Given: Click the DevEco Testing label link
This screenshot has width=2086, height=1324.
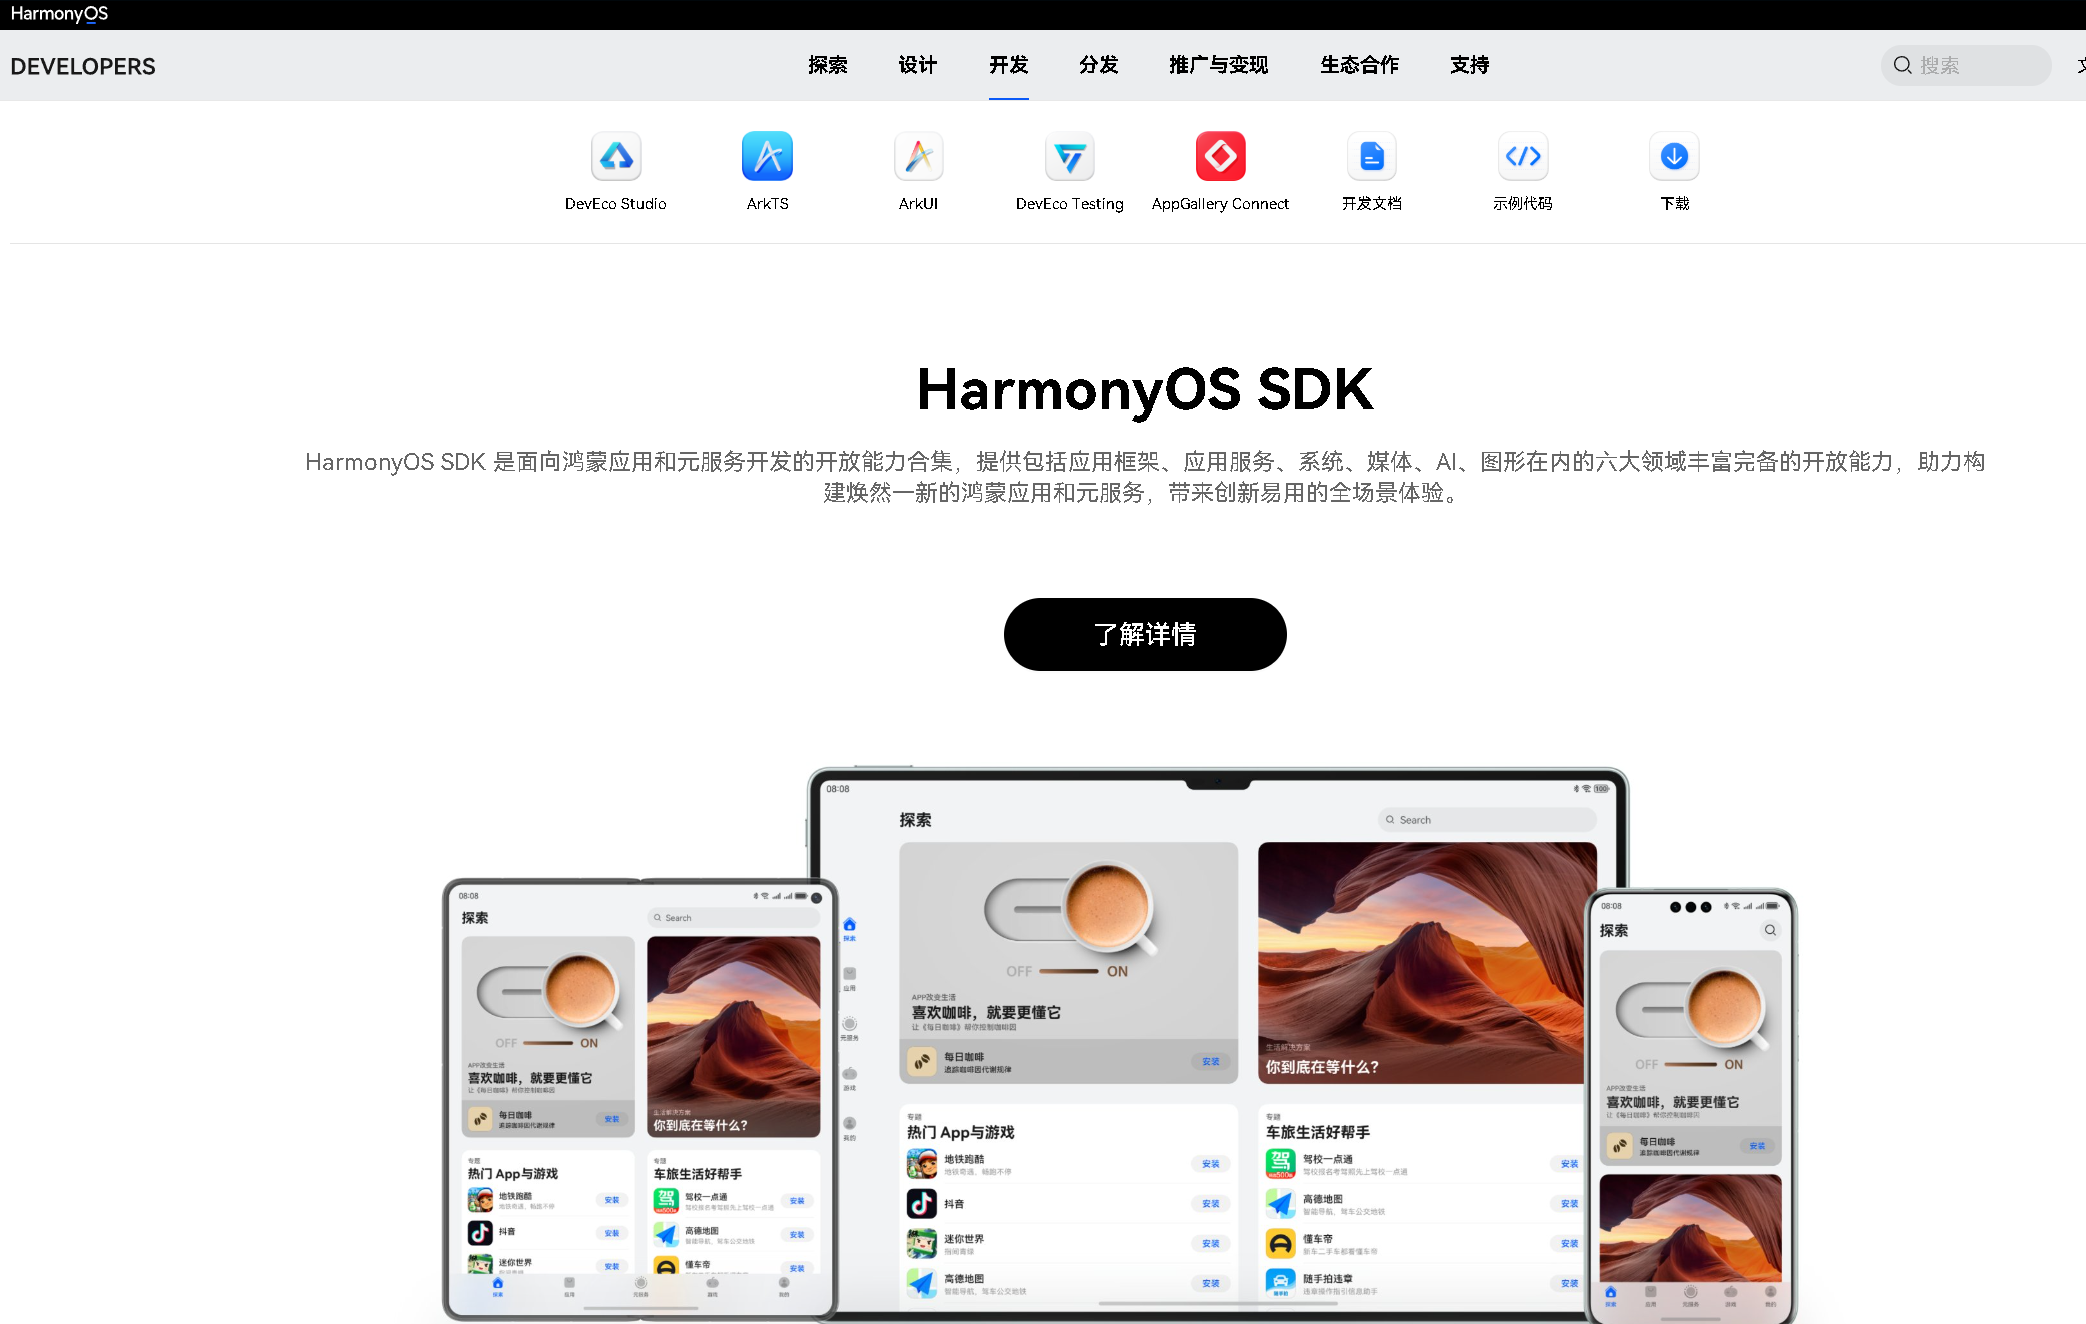Looking at the screenshot, I should (x=1070, y=204).
